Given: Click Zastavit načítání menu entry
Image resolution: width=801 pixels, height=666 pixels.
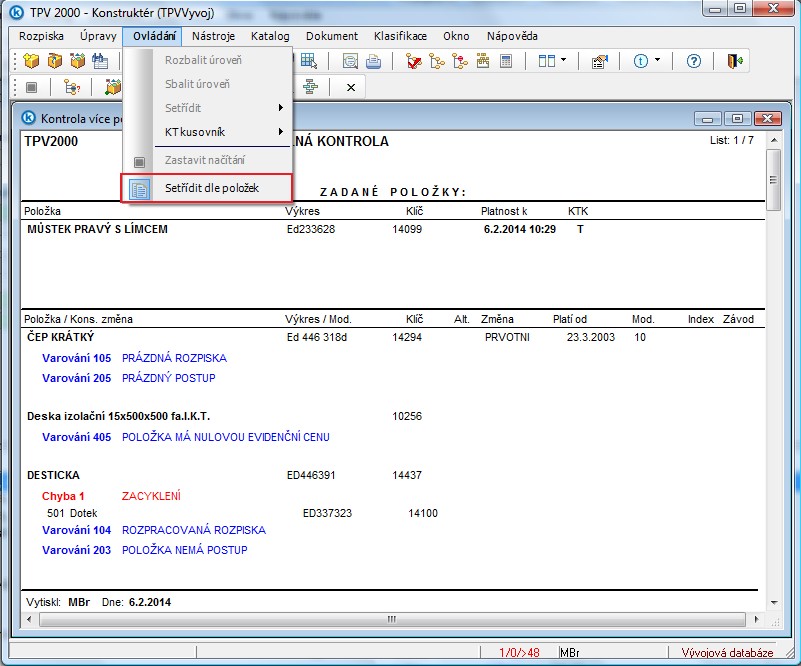Looking at the screenshot, I should tap(207, 160).
